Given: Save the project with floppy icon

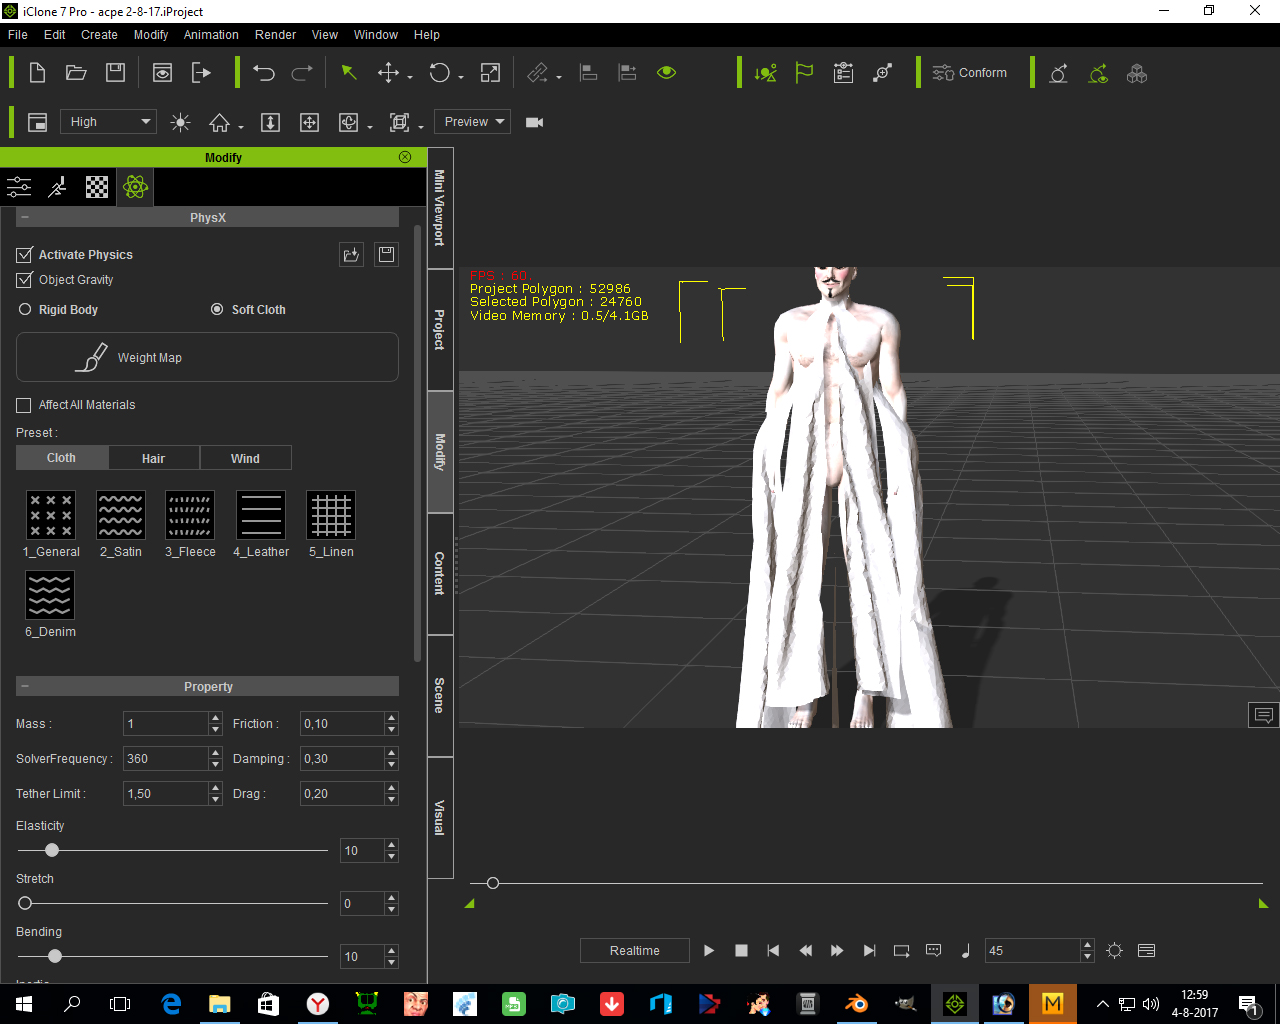Looking at the screenshot, I should coord(115,73).
